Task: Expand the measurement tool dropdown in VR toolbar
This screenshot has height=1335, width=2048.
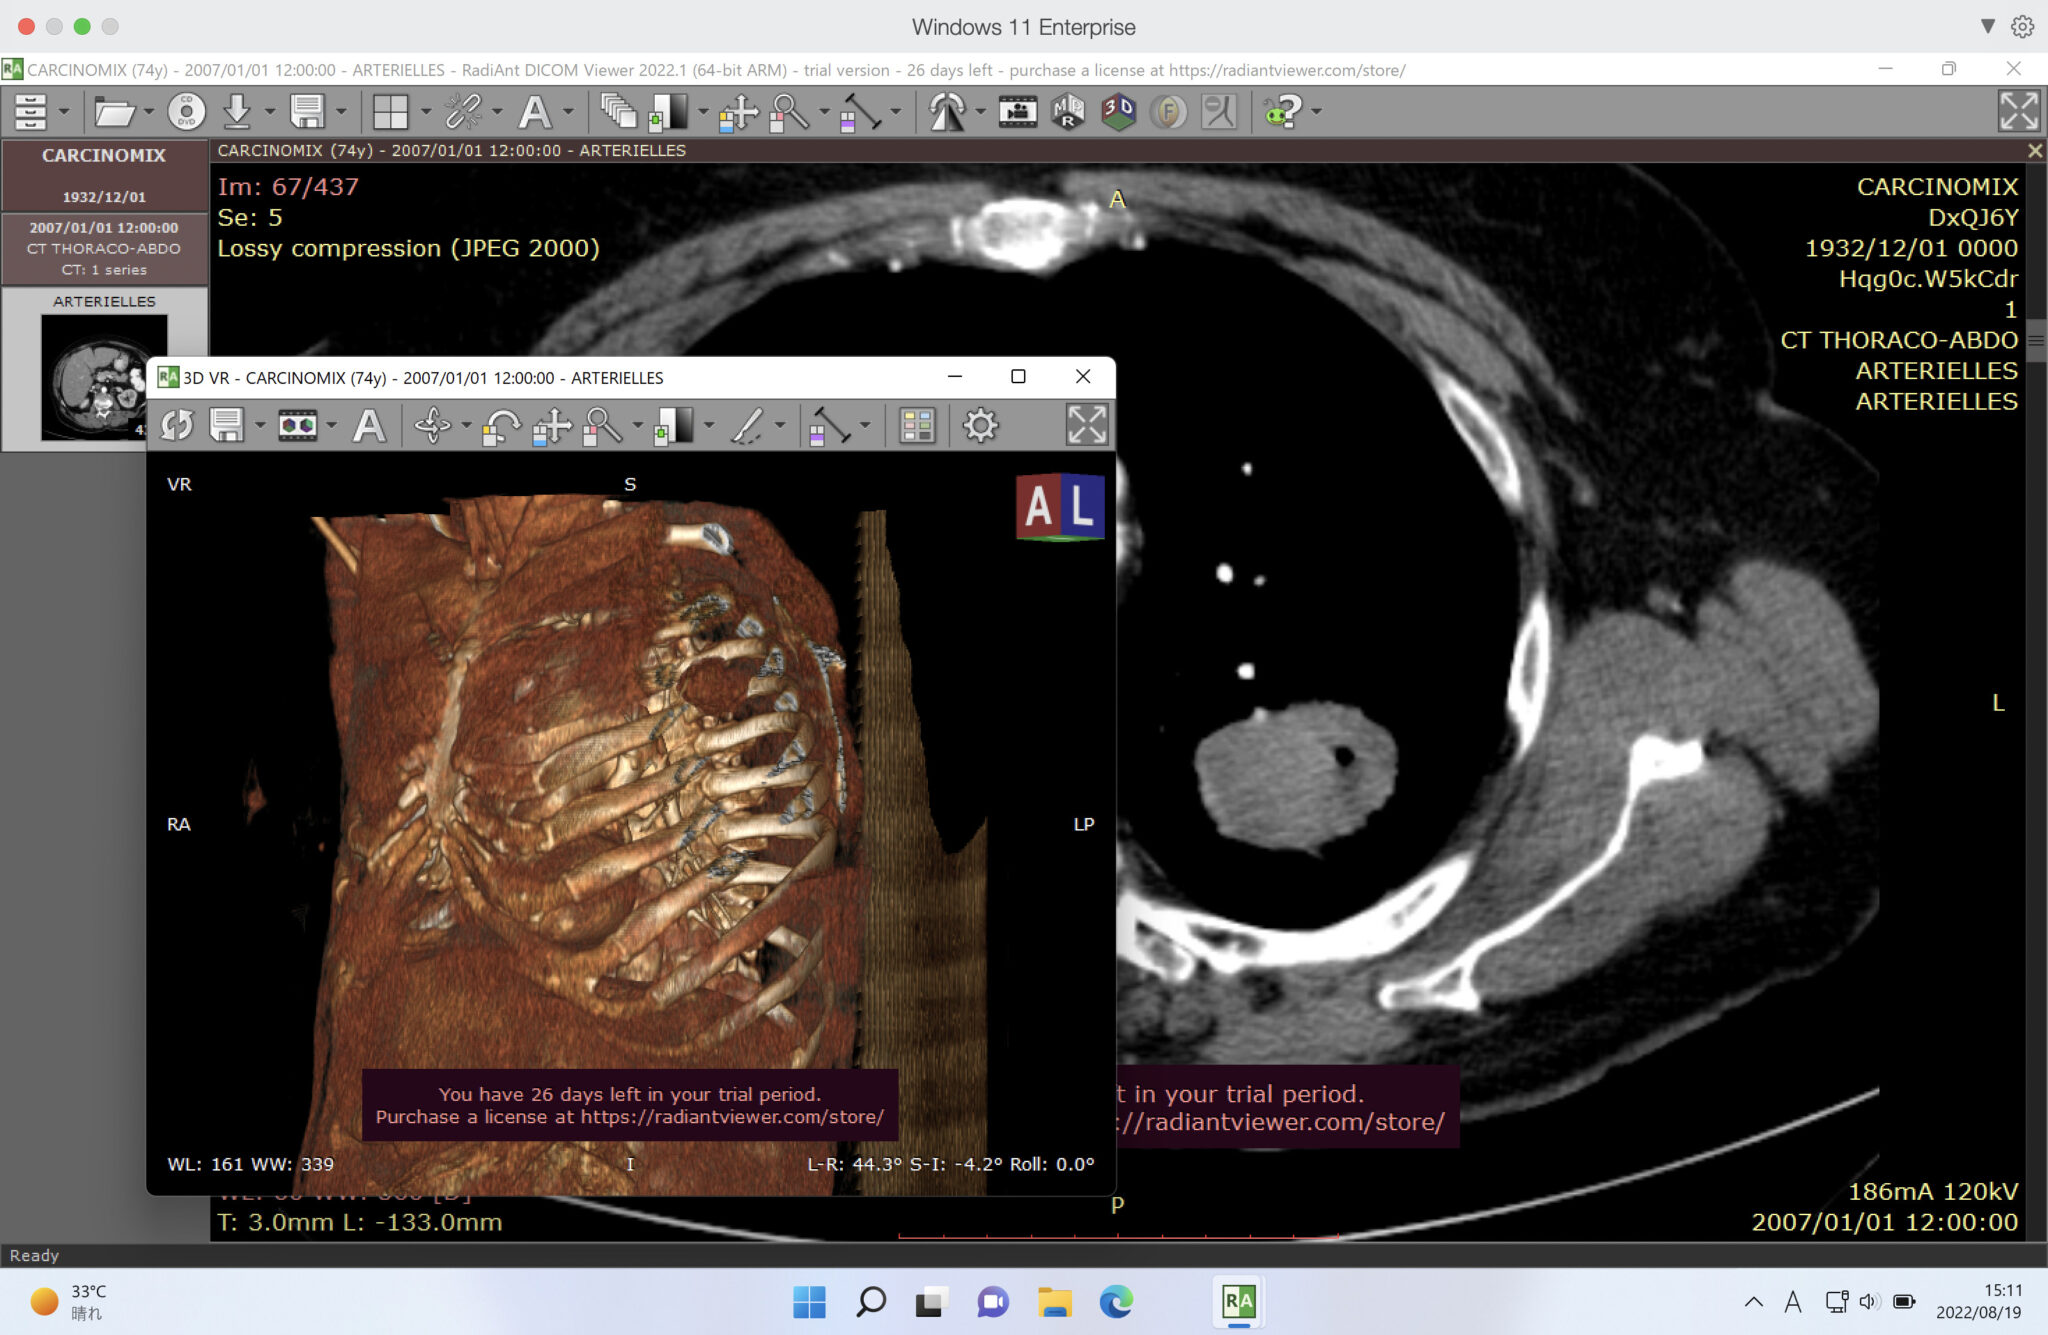Action: (x=866, y=426)
